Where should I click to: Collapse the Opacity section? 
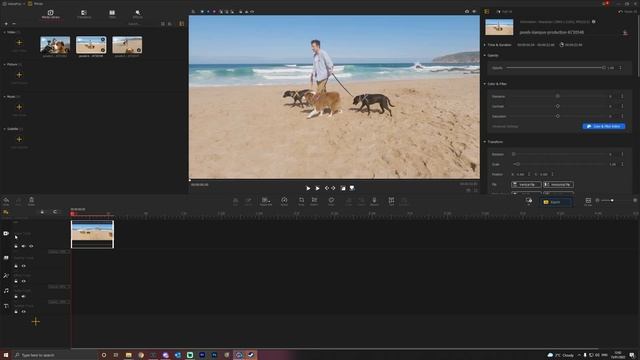point(485,56)
